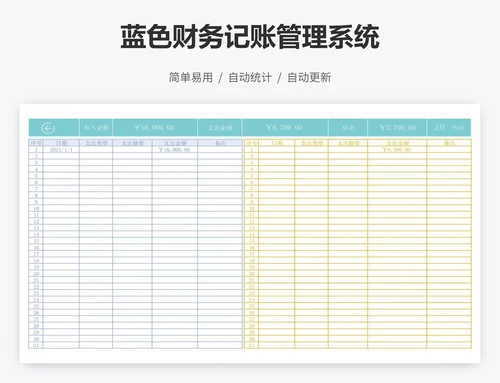Select the 备注 column header in blue table
The image size is (500, 383).
coord(220,143)
